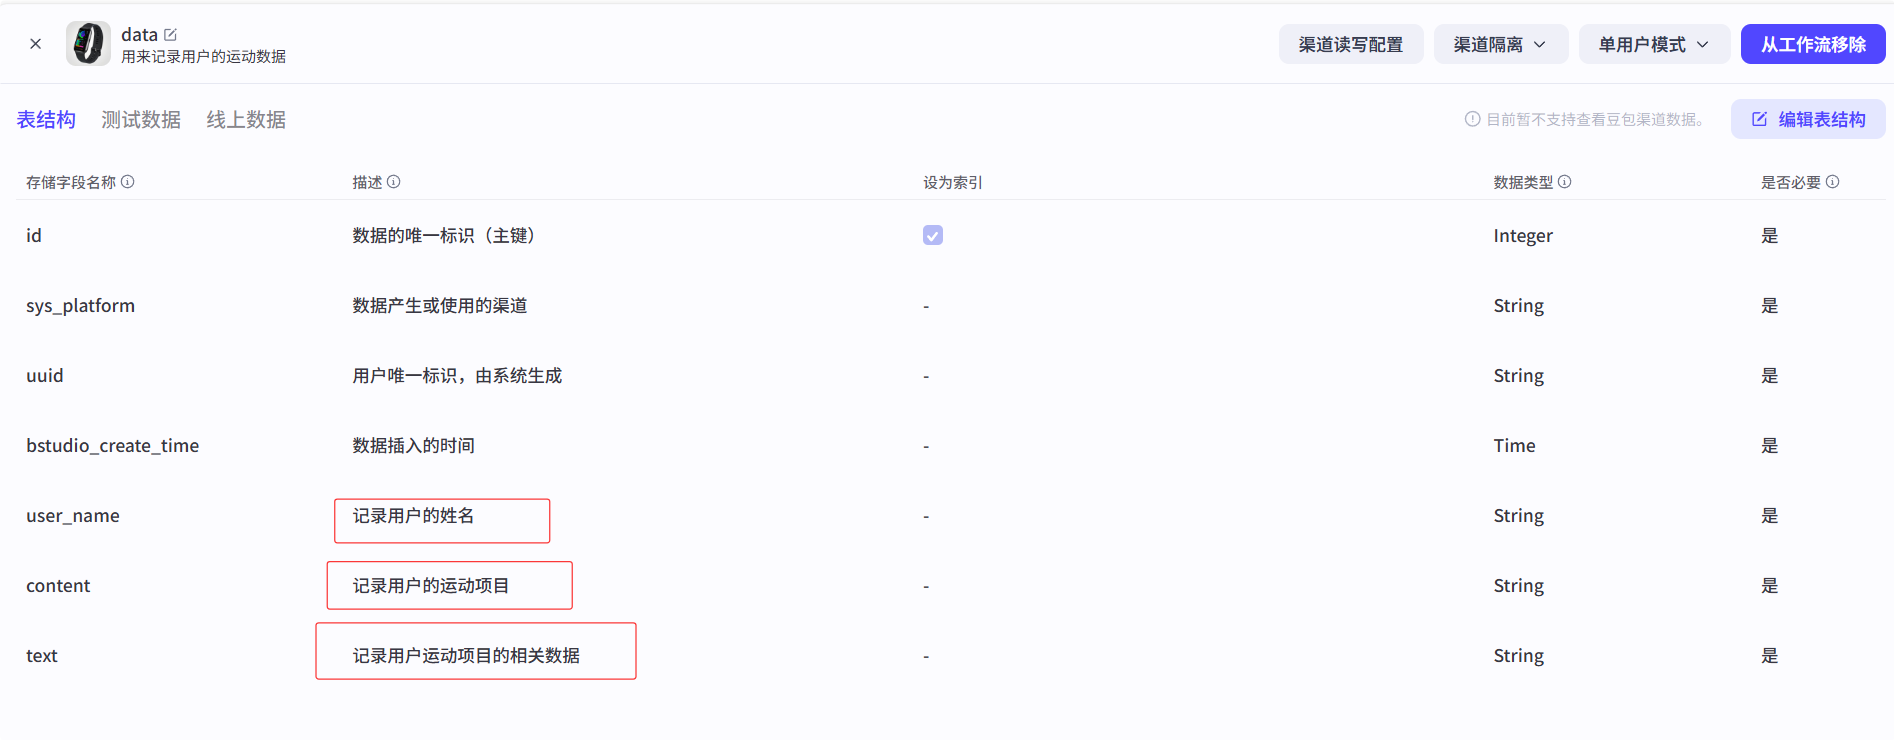Select the text field name
The height and width of the screenshot is (740, 1894).
[42, 656]
